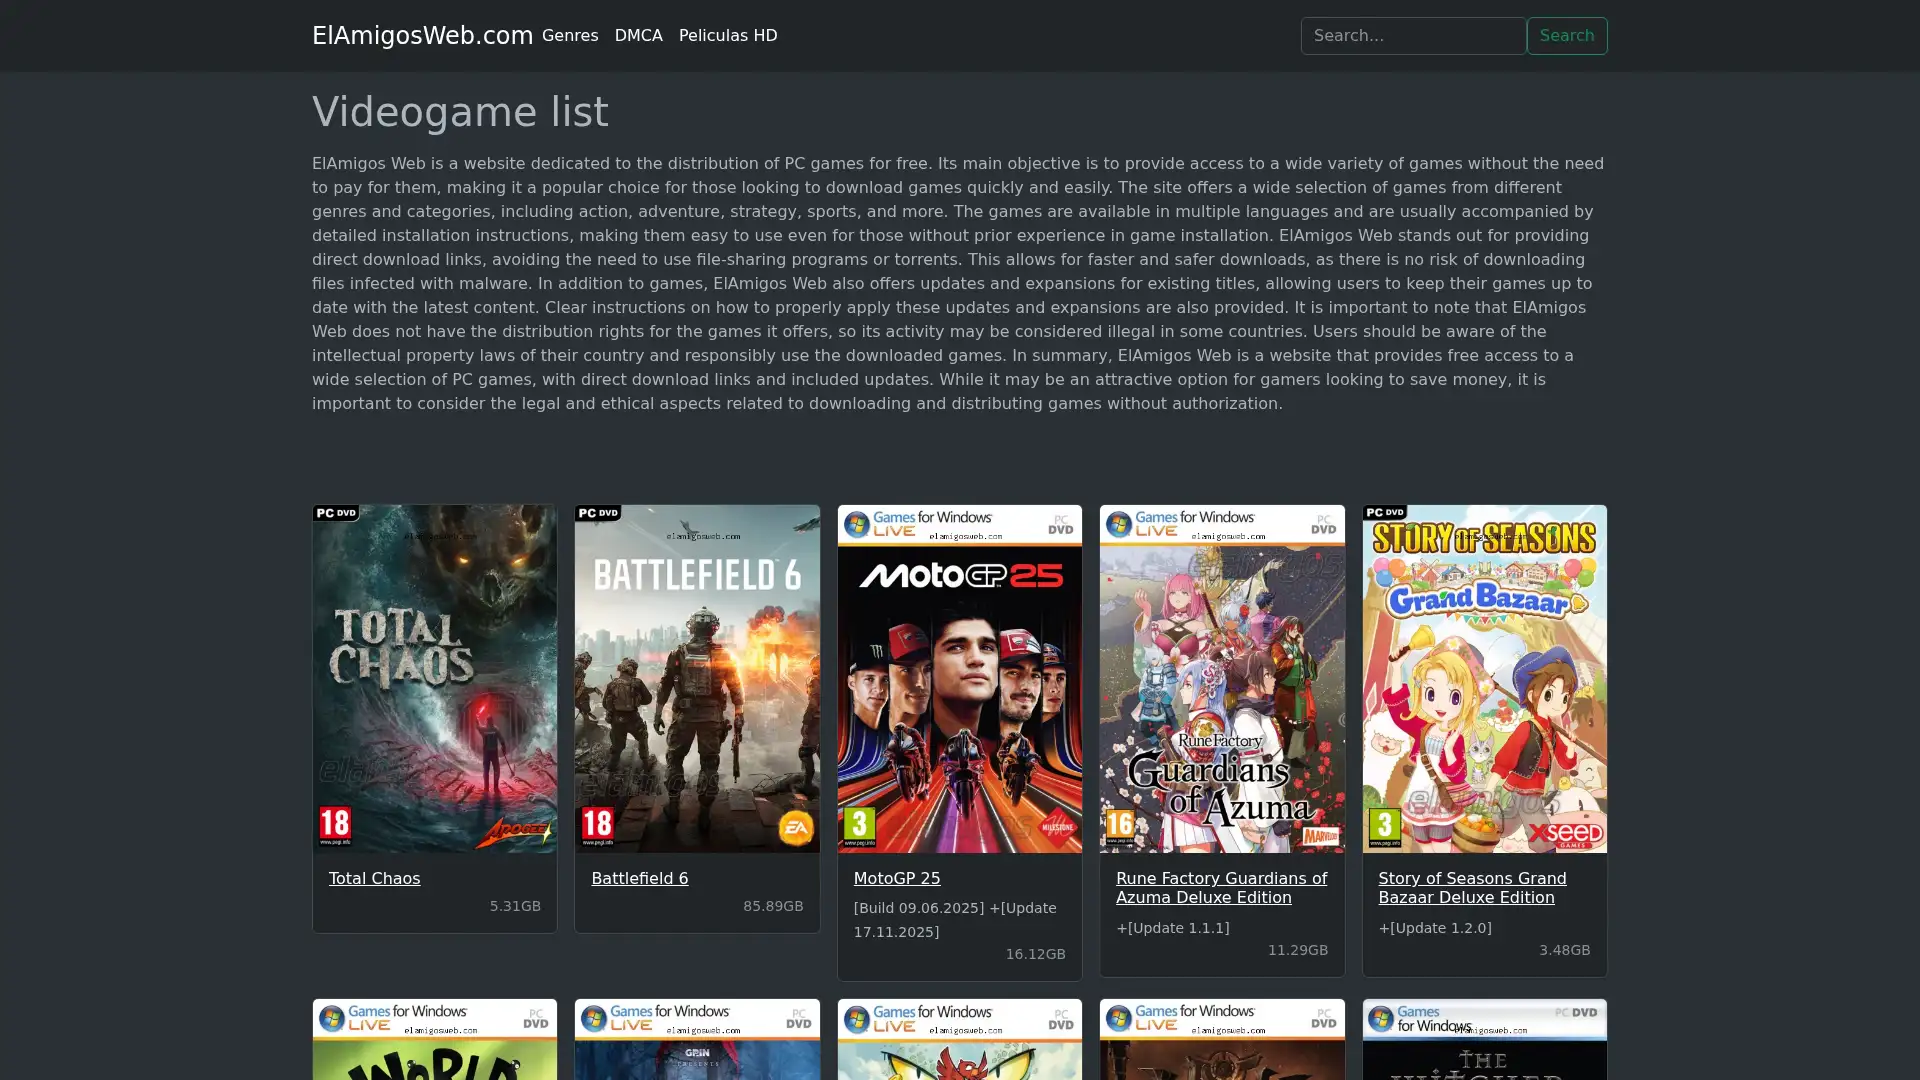The image size is (1920, 1080).
Task: Click the Search button
Action: click(x=1567, y=35)
